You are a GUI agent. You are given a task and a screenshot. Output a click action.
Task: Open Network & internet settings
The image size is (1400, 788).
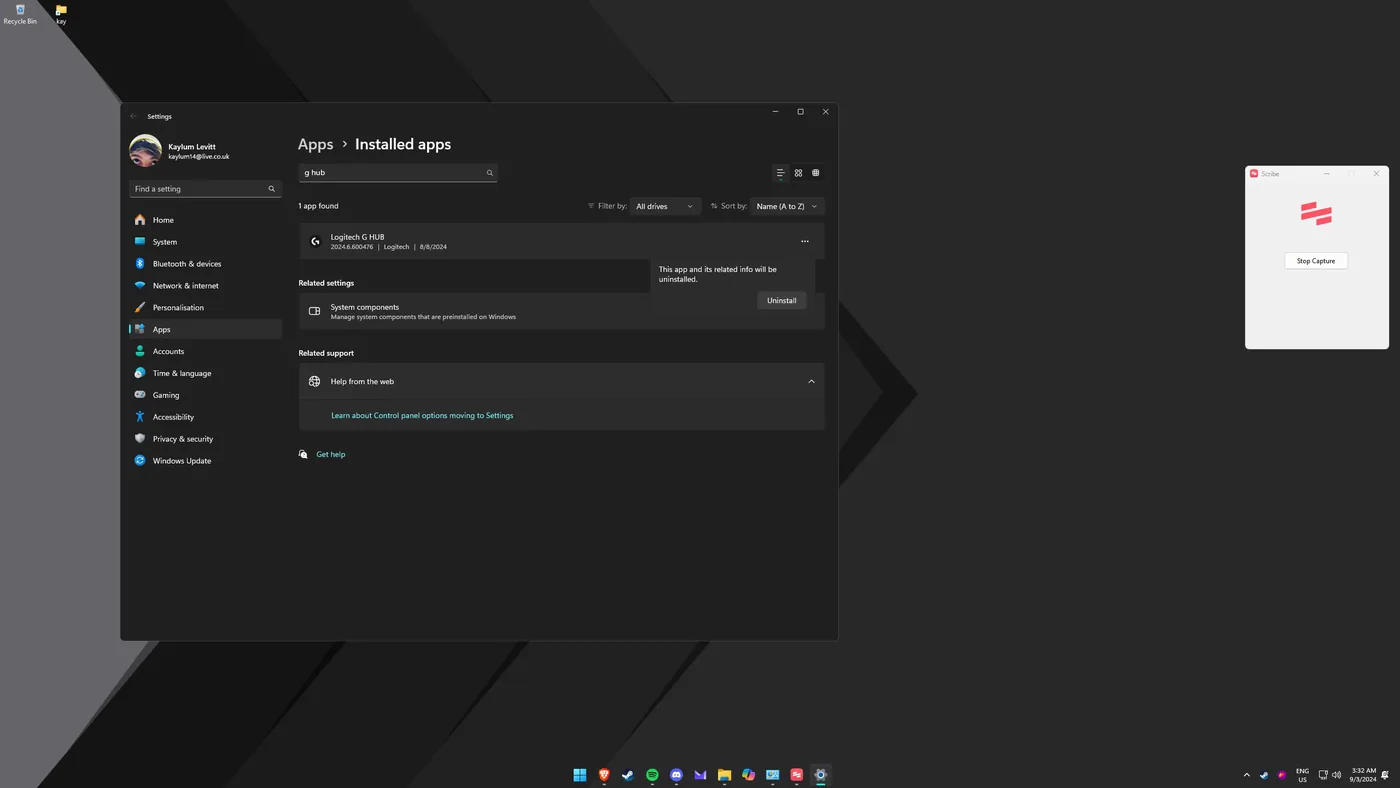[205, 286]
